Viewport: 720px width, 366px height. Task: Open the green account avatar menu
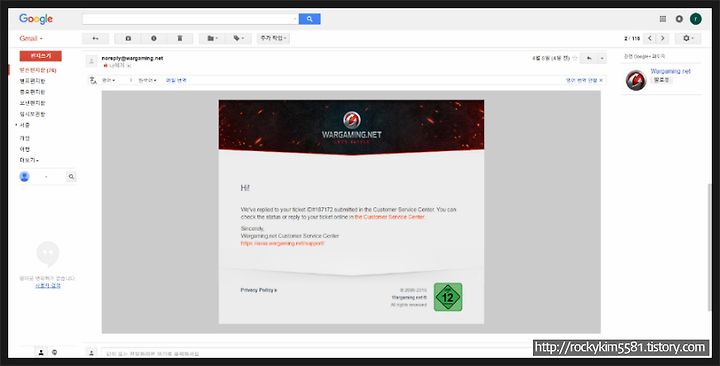coord(696,19)
